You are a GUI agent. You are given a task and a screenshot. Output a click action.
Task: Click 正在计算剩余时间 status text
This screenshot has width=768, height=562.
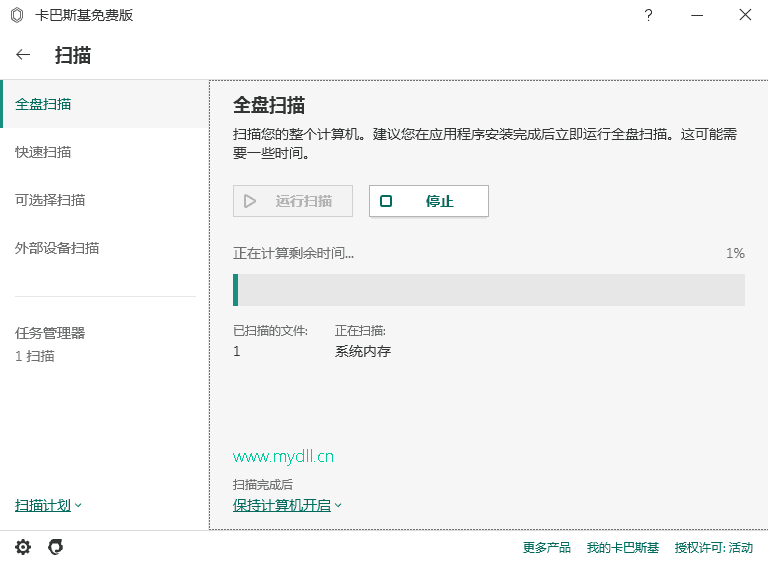click(x=293, y=253)
